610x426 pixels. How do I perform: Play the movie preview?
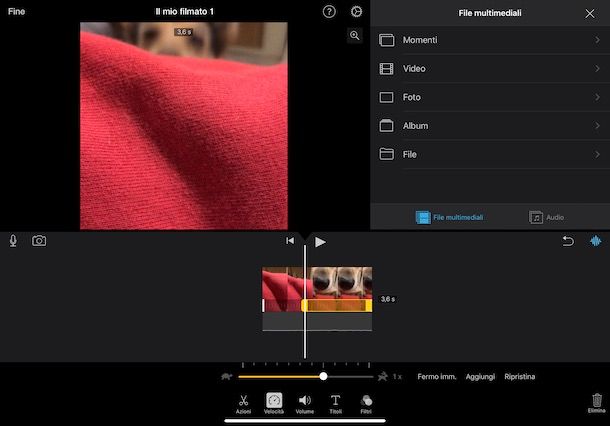tap(320, 242)
